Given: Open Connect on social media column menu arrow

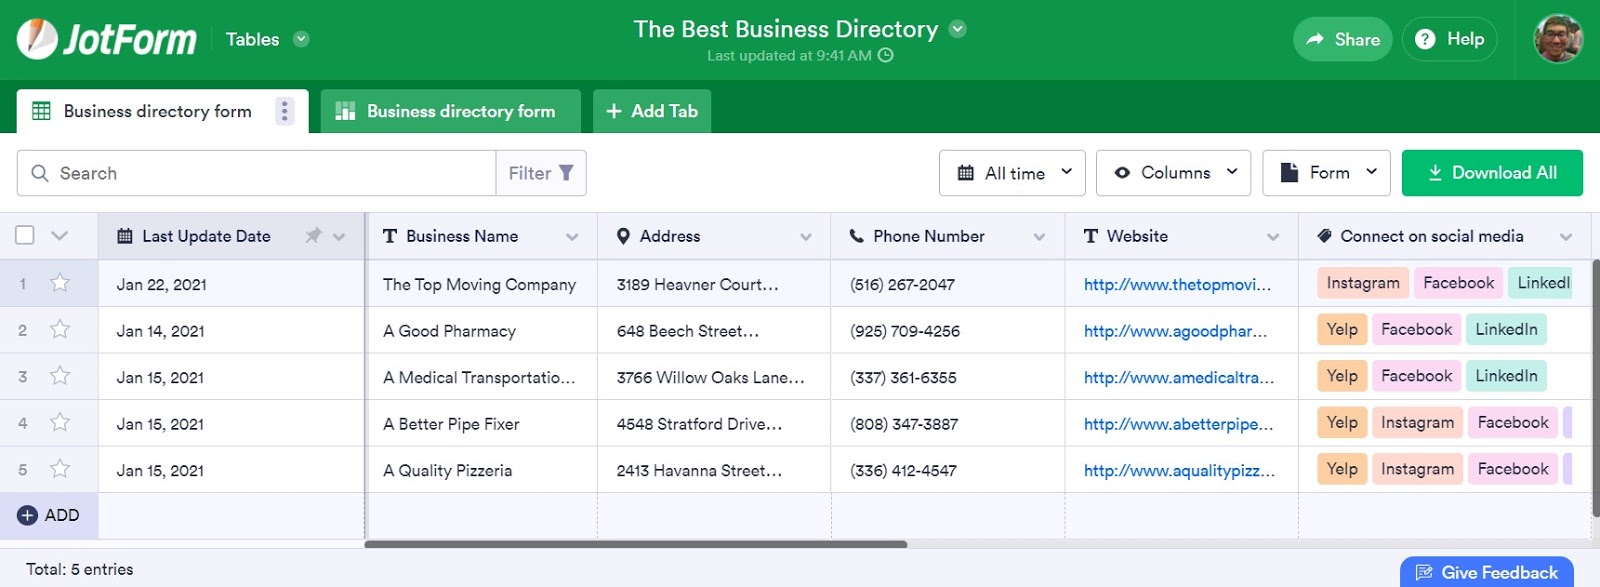Looking at the screenshot, I should click(x=1566, y=237).
